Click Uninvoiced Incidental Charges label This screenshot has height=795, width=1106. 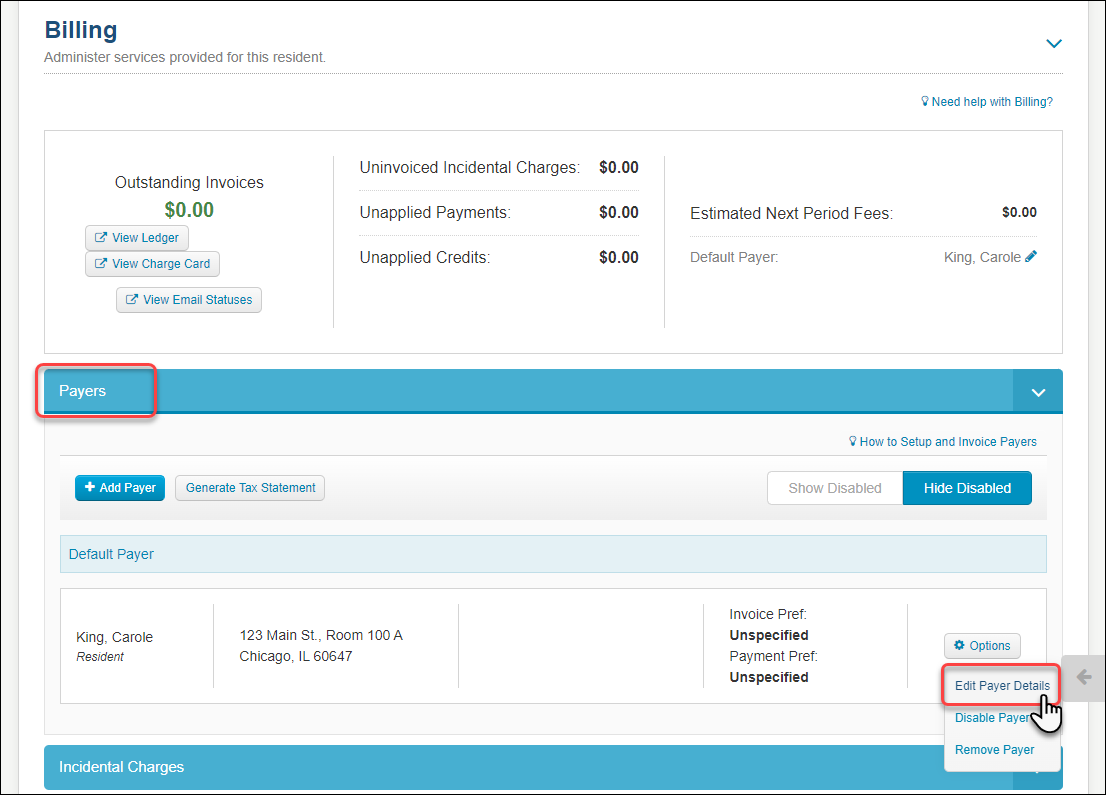(x=470, y=168)
